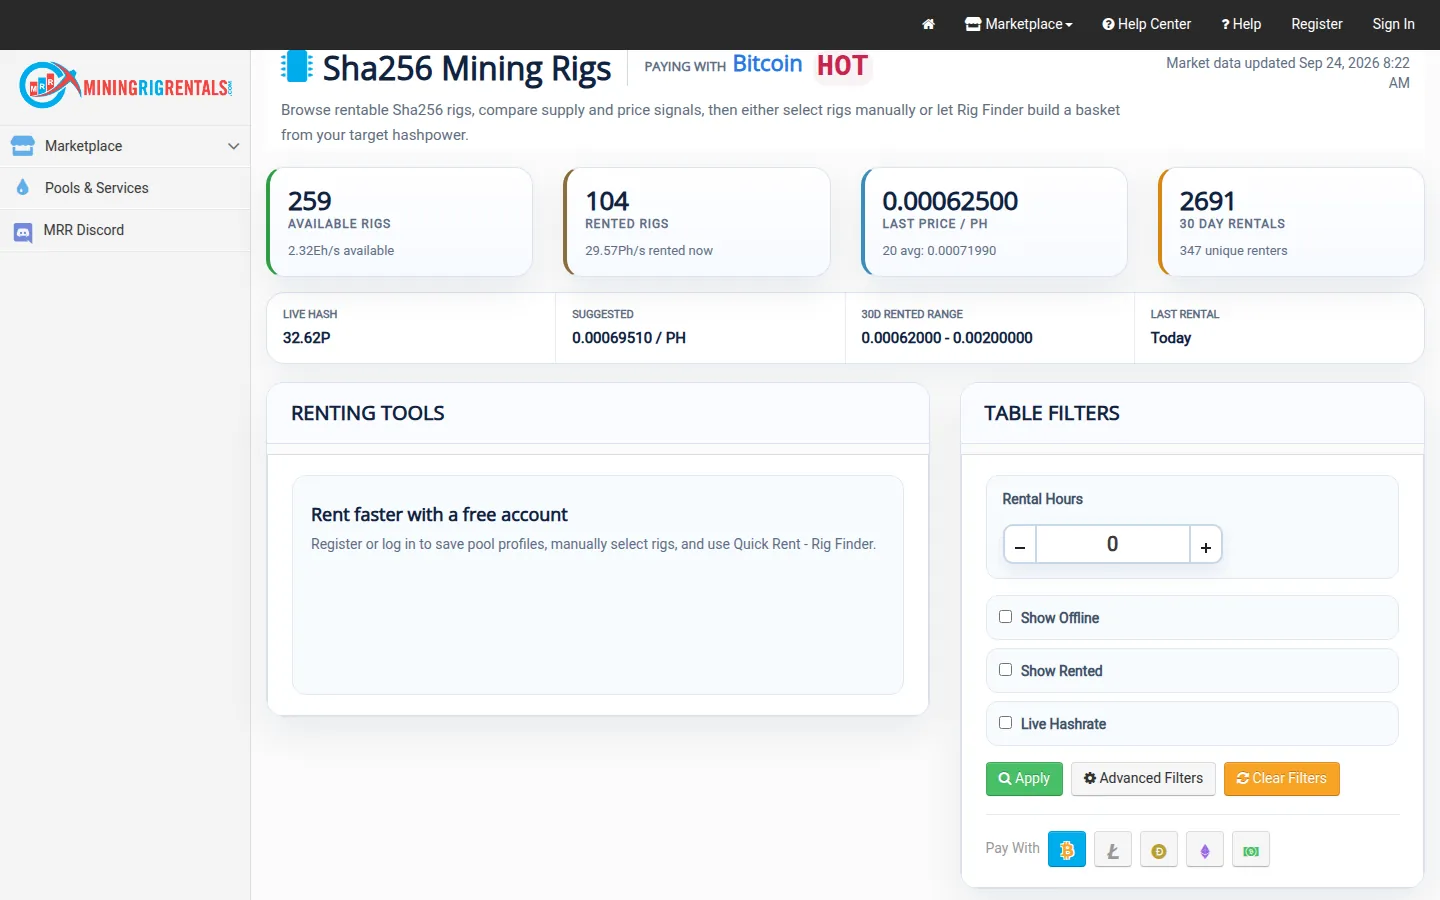Click the 2691 30 Day Rentals card
This screenshot has width=1440, height=900.
pyautogui.click(x=1291, y=222)
